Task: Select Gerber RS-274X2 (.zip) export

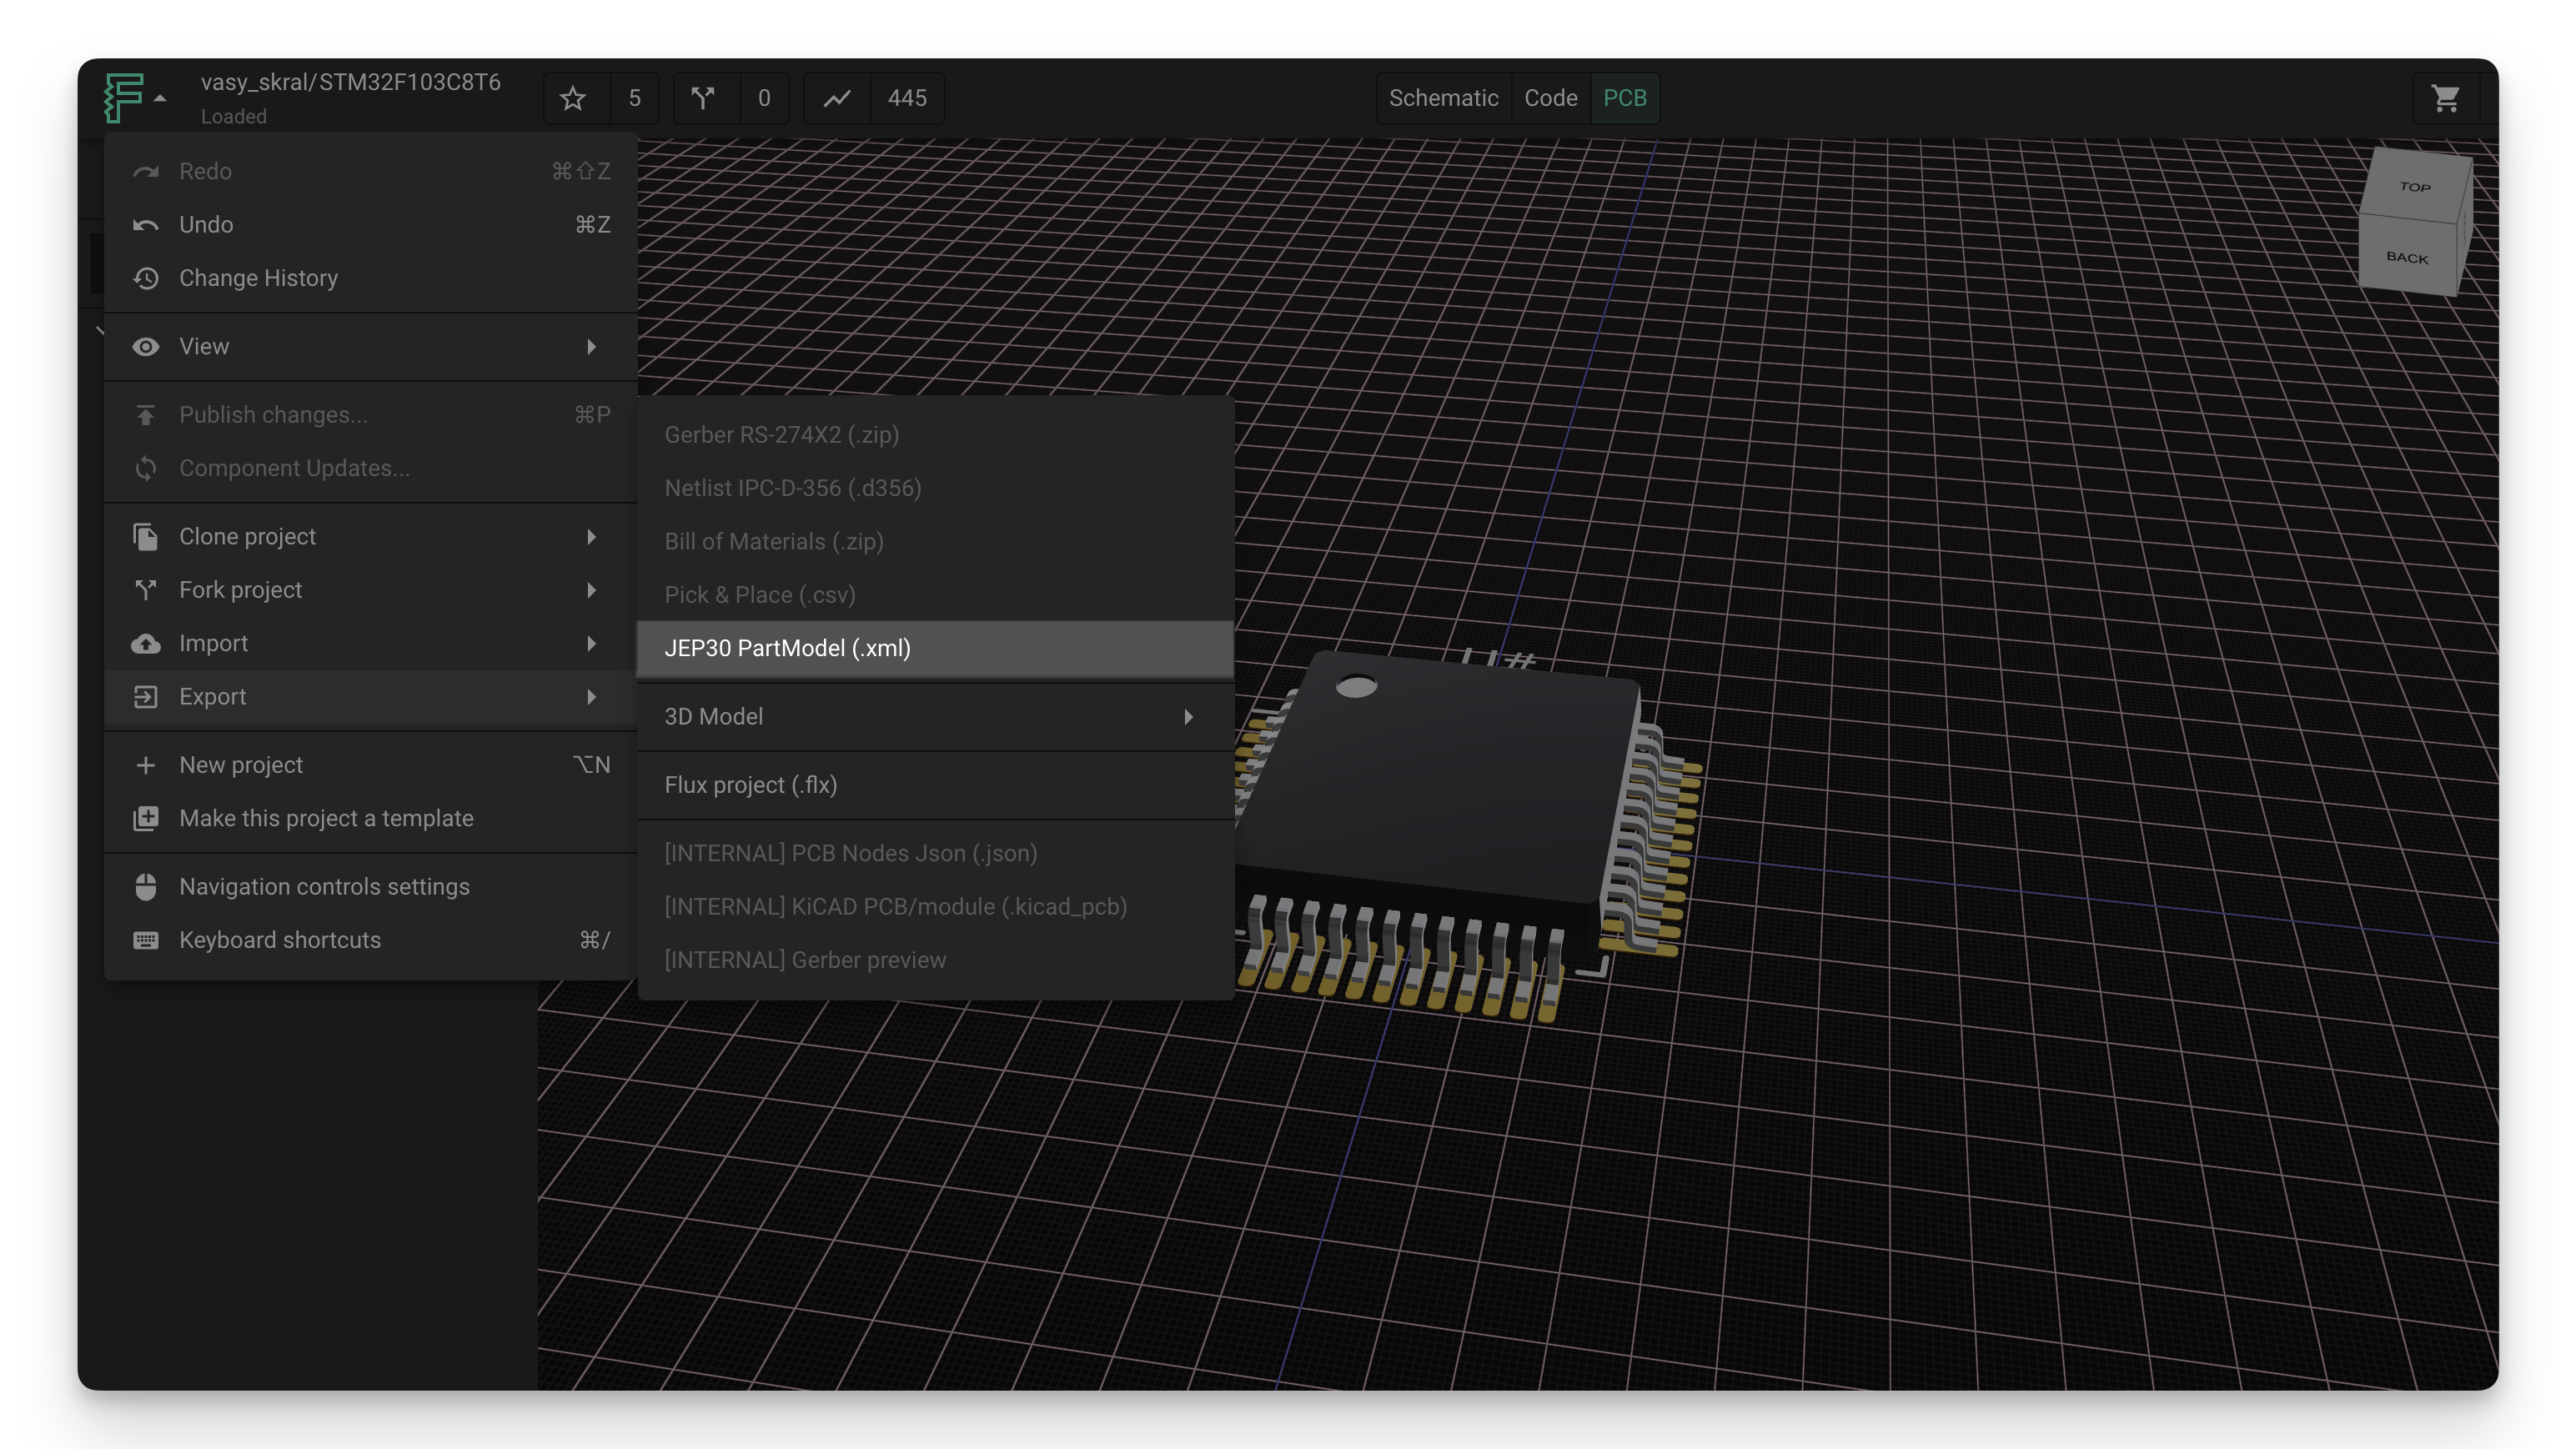Action: 935,435
